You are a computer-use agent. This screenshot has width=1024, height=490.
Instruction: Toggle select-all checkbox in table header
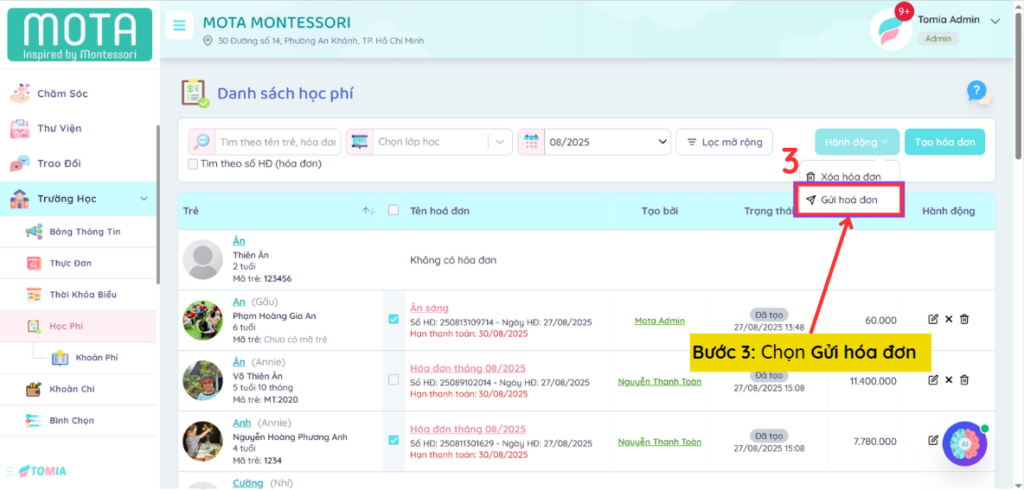(x=393, y=211)
